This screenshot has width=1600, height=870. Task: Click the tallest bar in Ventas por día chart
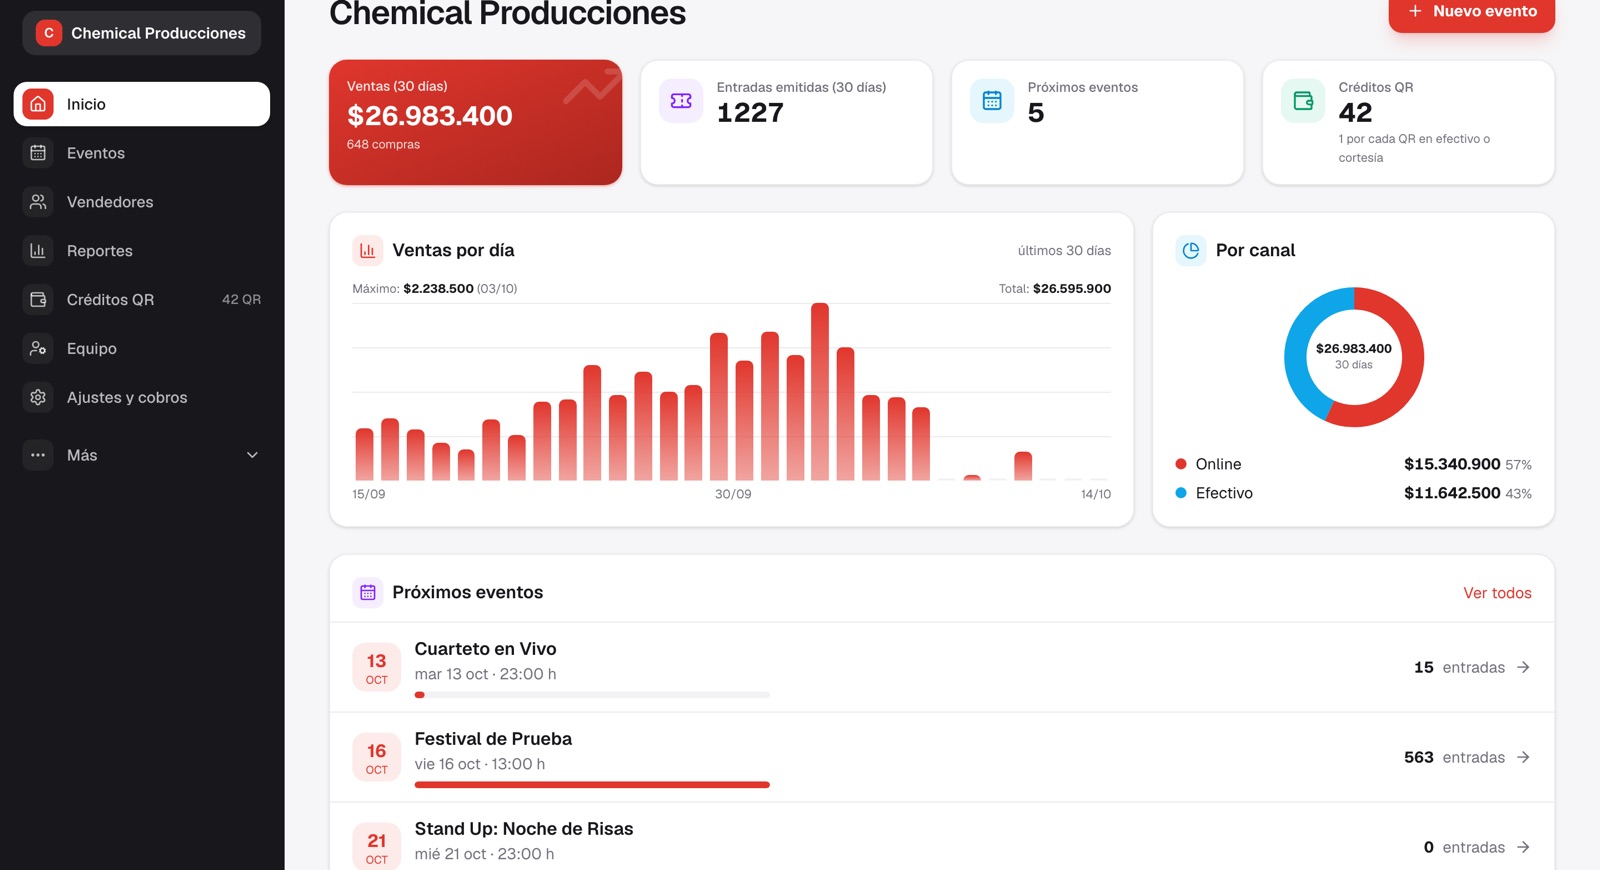pyautogui.click(x=820, y=392)
